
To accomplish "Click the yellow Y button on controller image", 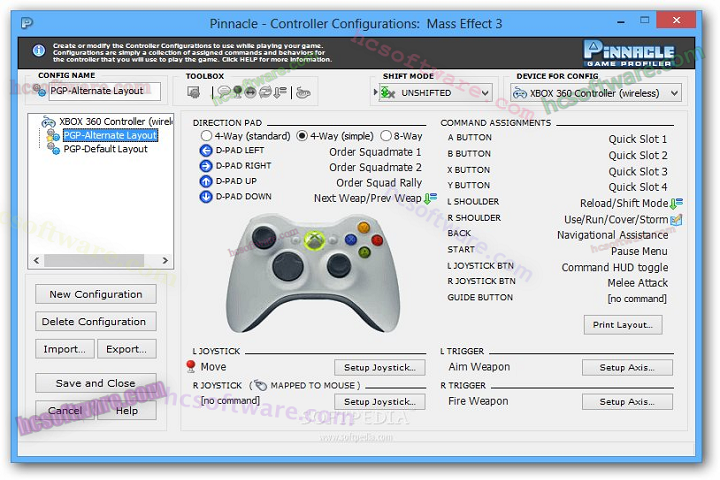I will point(364,227).
